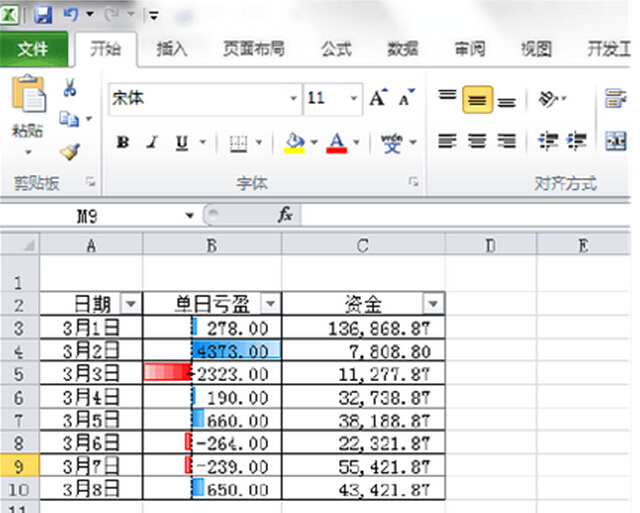Open the font size dropdown
This screenshot has height=513, width=640.
point(354,99)
